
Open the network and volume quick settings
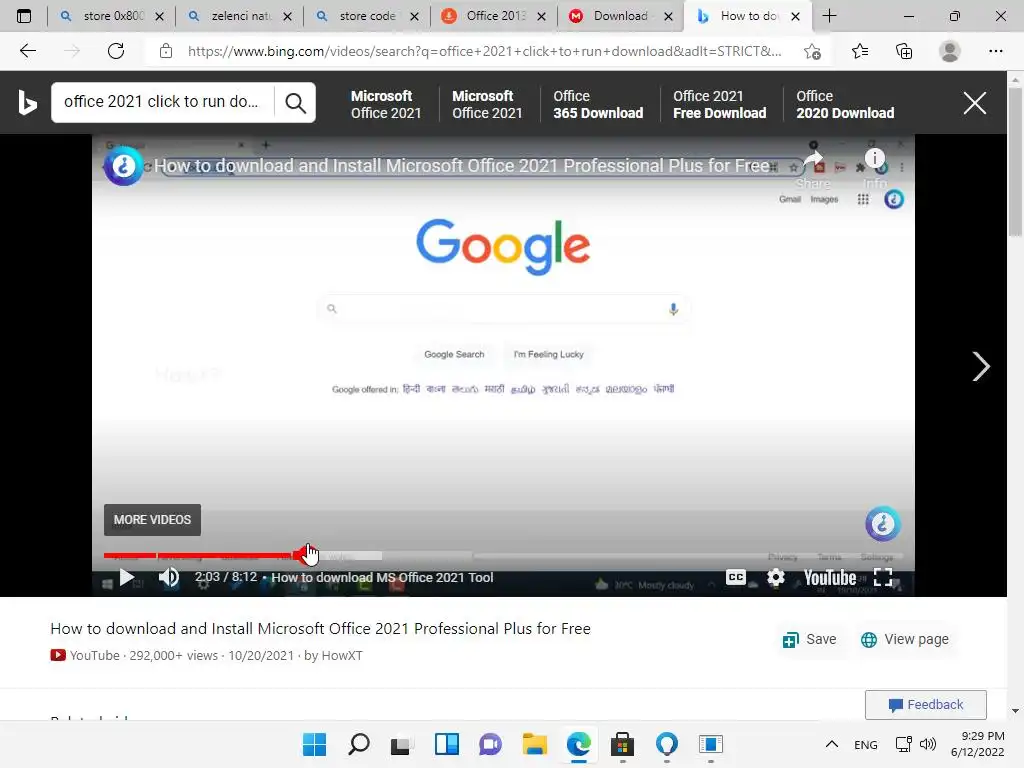[916, 744]
